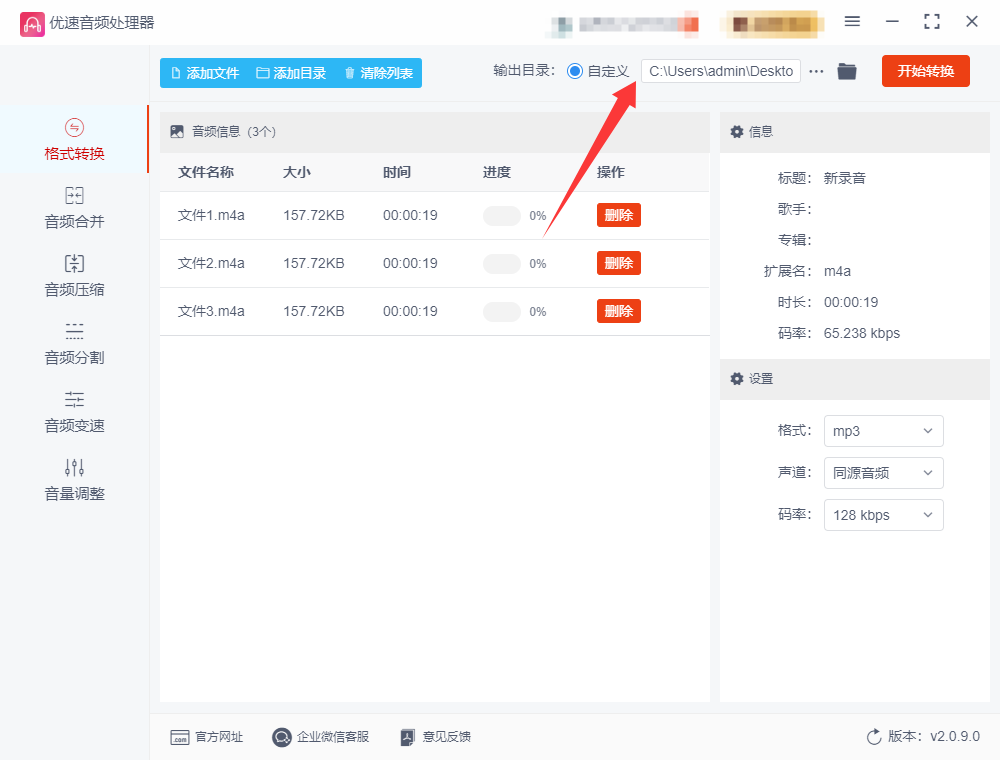Open the 音频变速 audio speed tab

(x=74, y=412)
